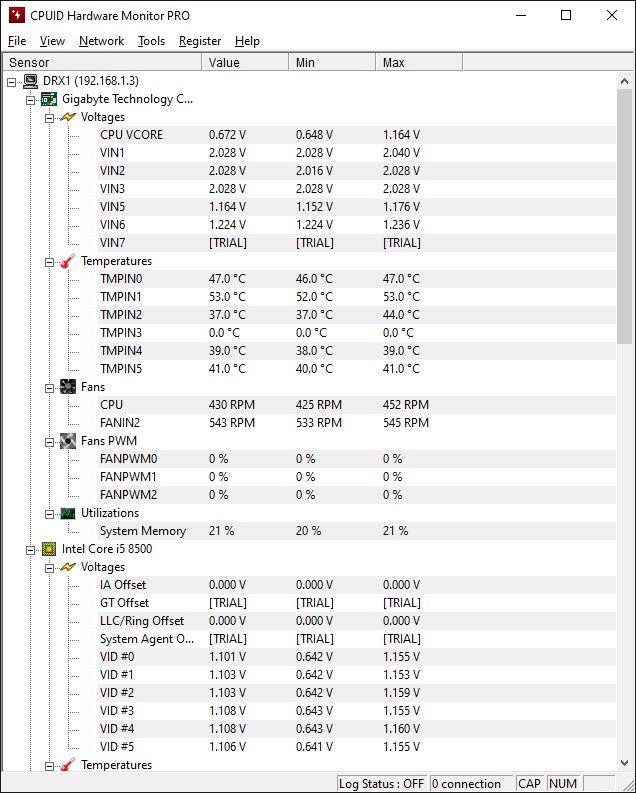The width and height of the screenshot is (636, 793).
Task: Click the Intel Voltages lightning icon
Action: point(68,567)
